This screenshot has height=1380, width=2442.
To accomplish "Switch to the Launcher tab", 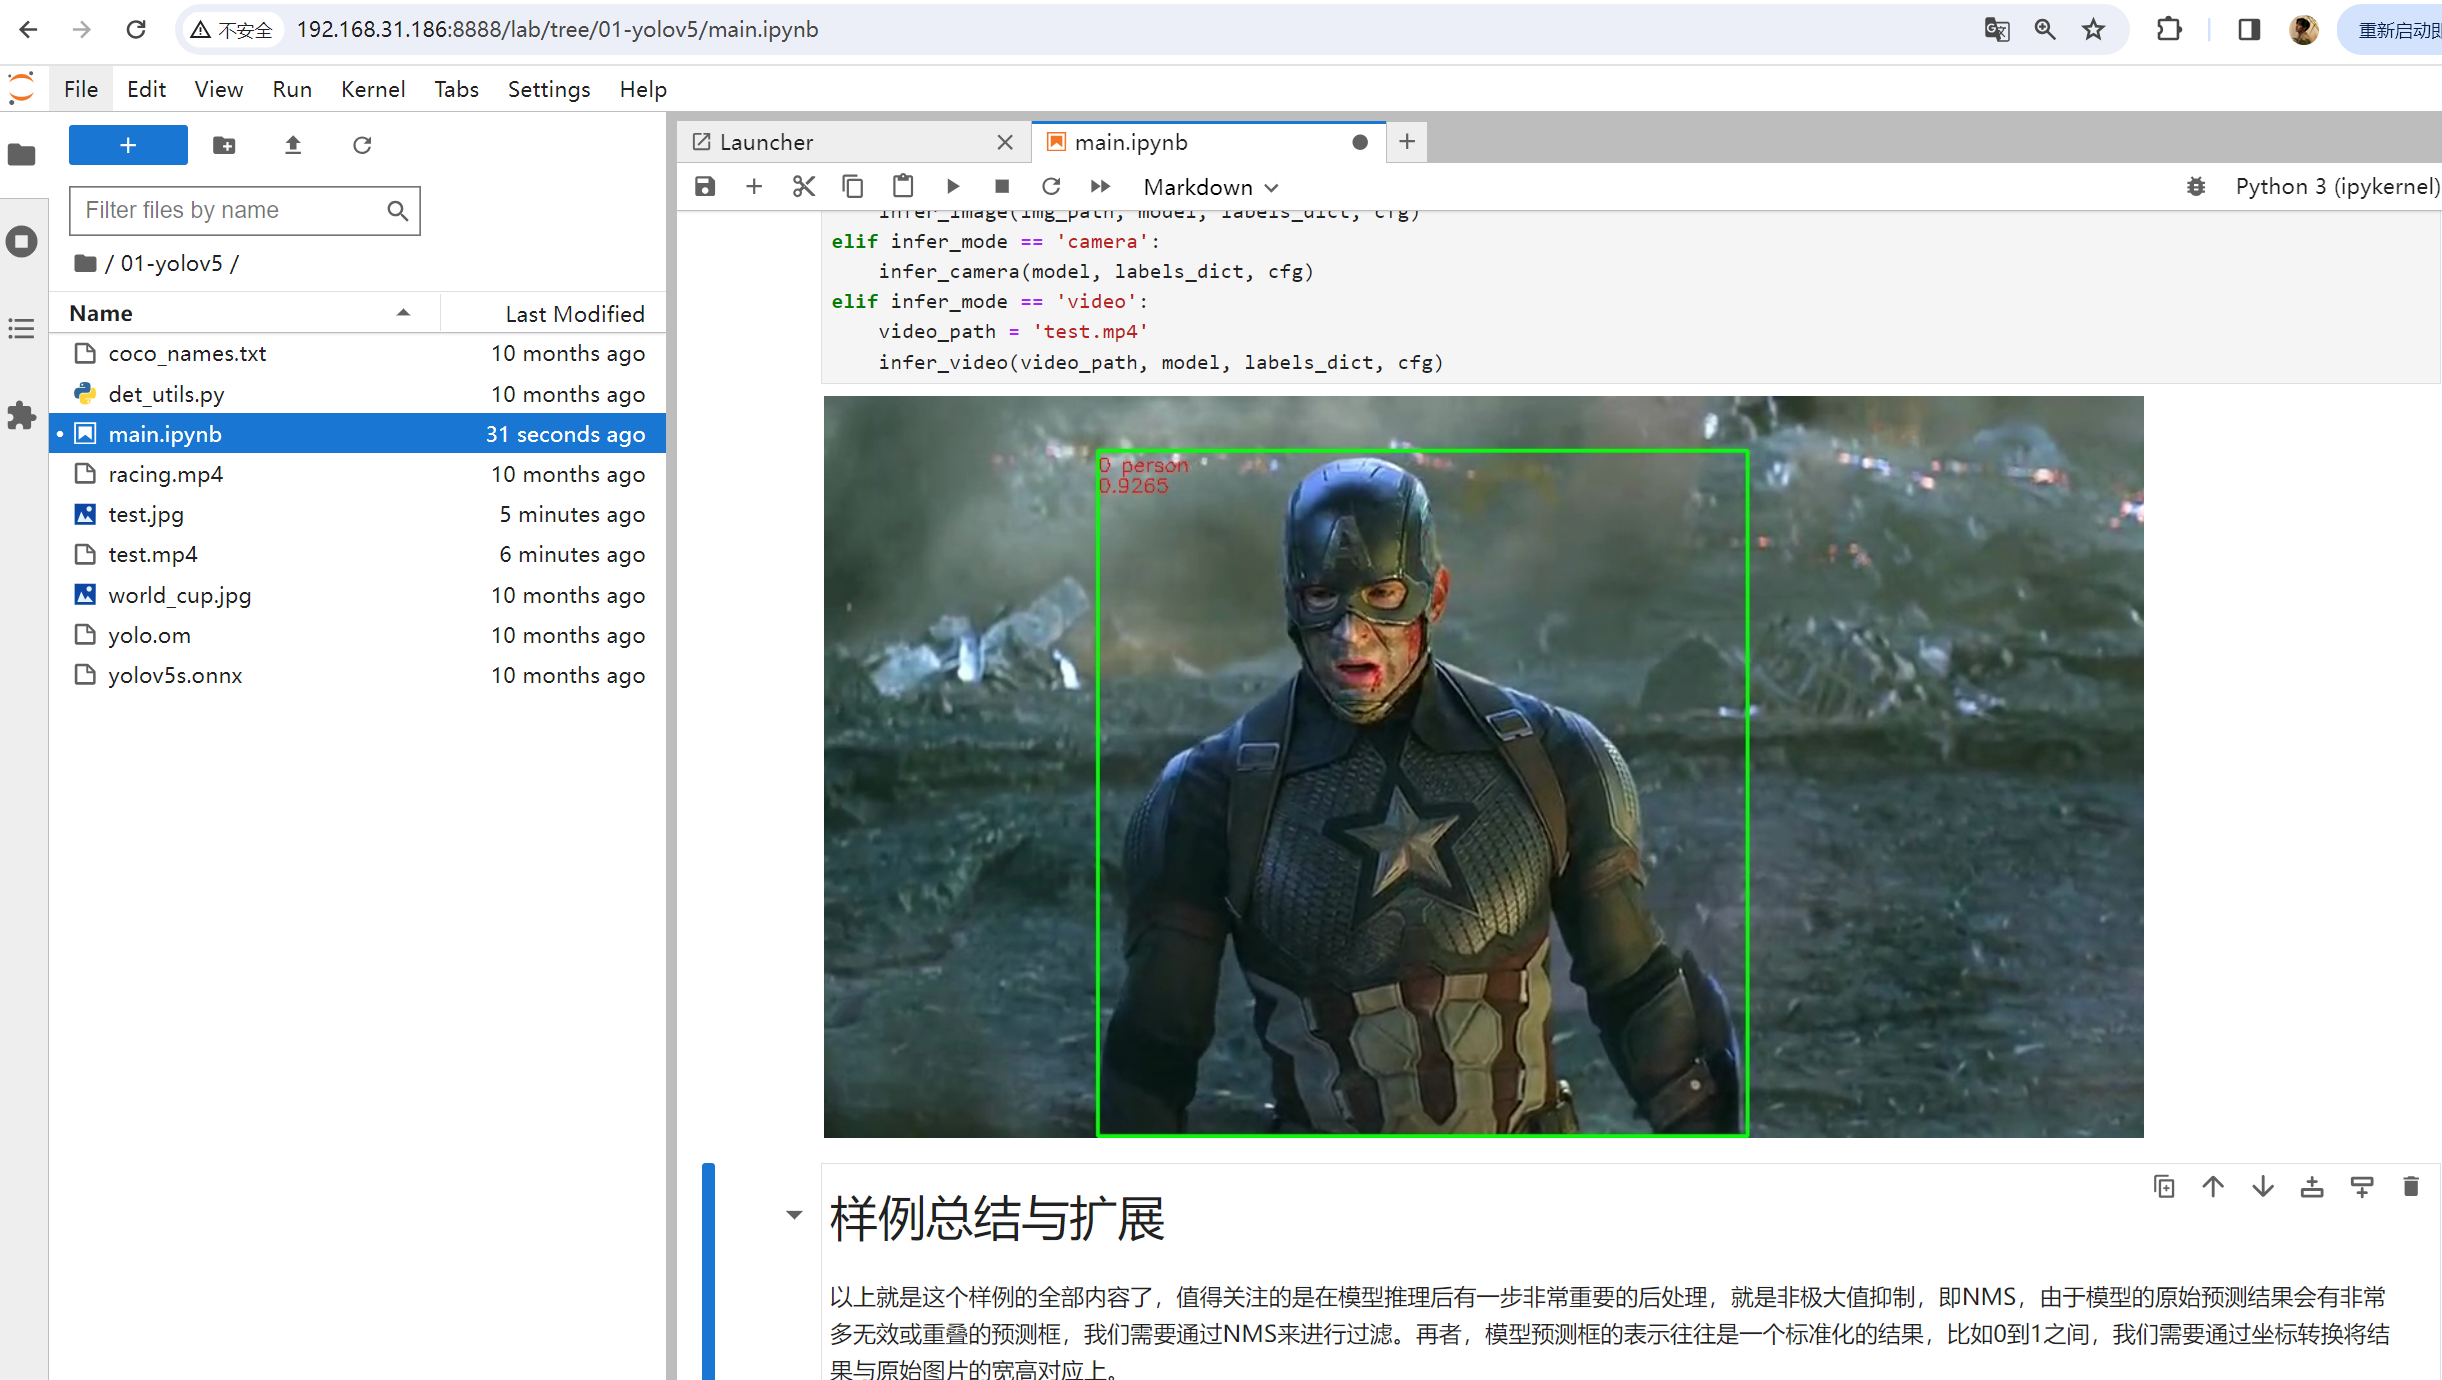I will (x=766, y=142).
